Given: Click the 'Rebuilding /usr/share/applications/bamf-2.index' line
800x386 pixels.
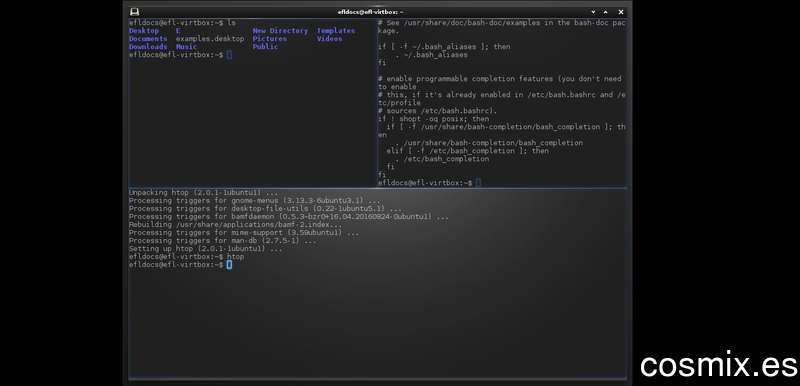Looking at the screenshot, I should 235,225.
